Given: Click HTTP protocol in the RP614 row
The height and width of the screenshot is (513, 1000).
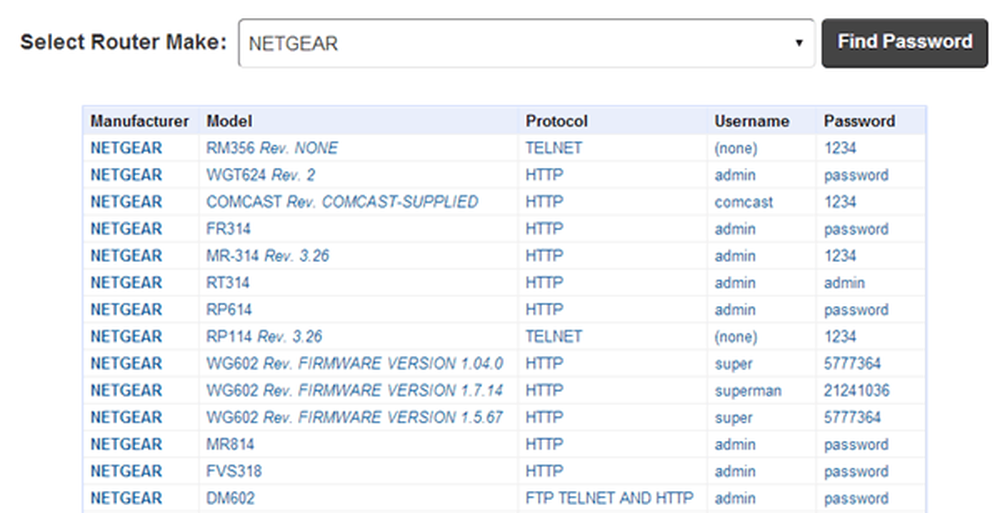Looking at the screenshot, I should coord(544,309).
